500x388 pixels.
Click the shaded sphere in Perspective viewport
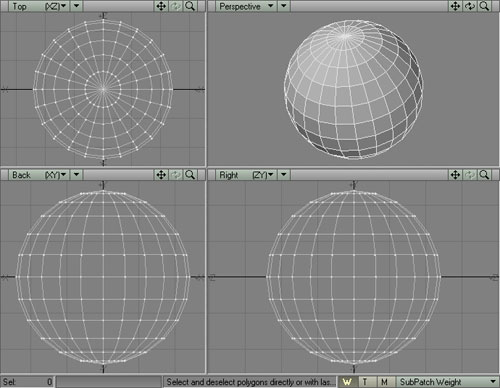pos(353,89)
